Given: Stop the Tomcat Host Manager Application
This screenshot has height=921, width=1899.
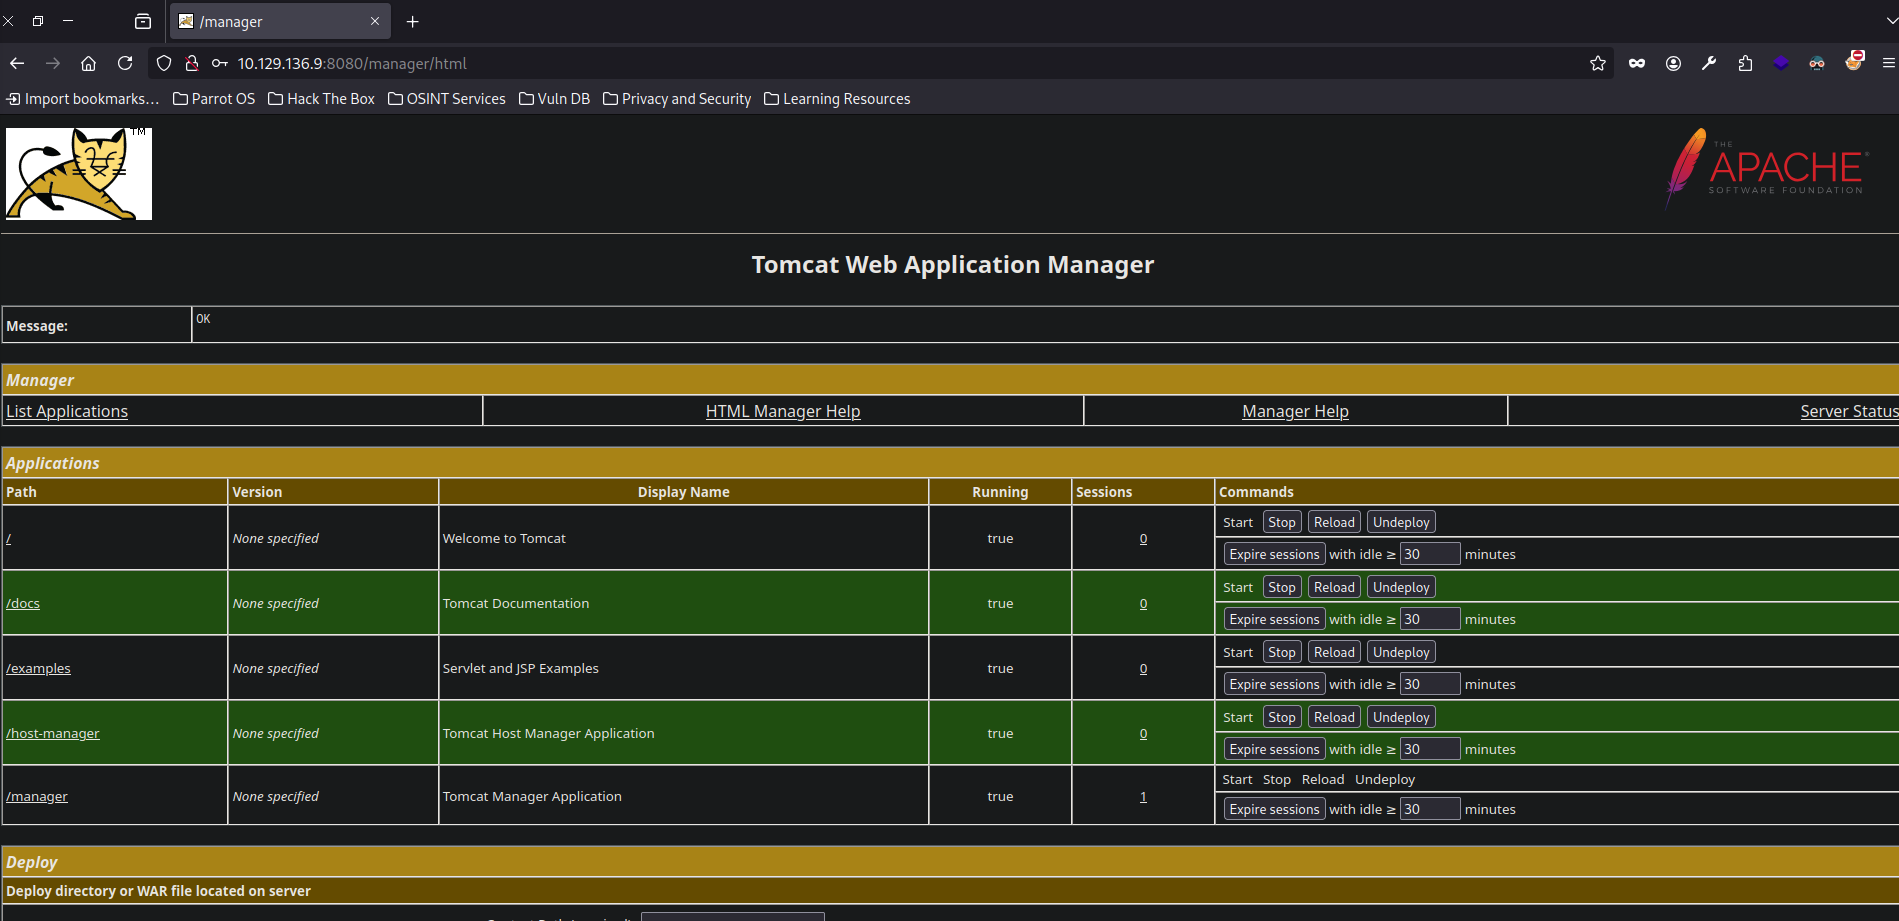Looking at the screenshot, I should [x=1282, y=717].
